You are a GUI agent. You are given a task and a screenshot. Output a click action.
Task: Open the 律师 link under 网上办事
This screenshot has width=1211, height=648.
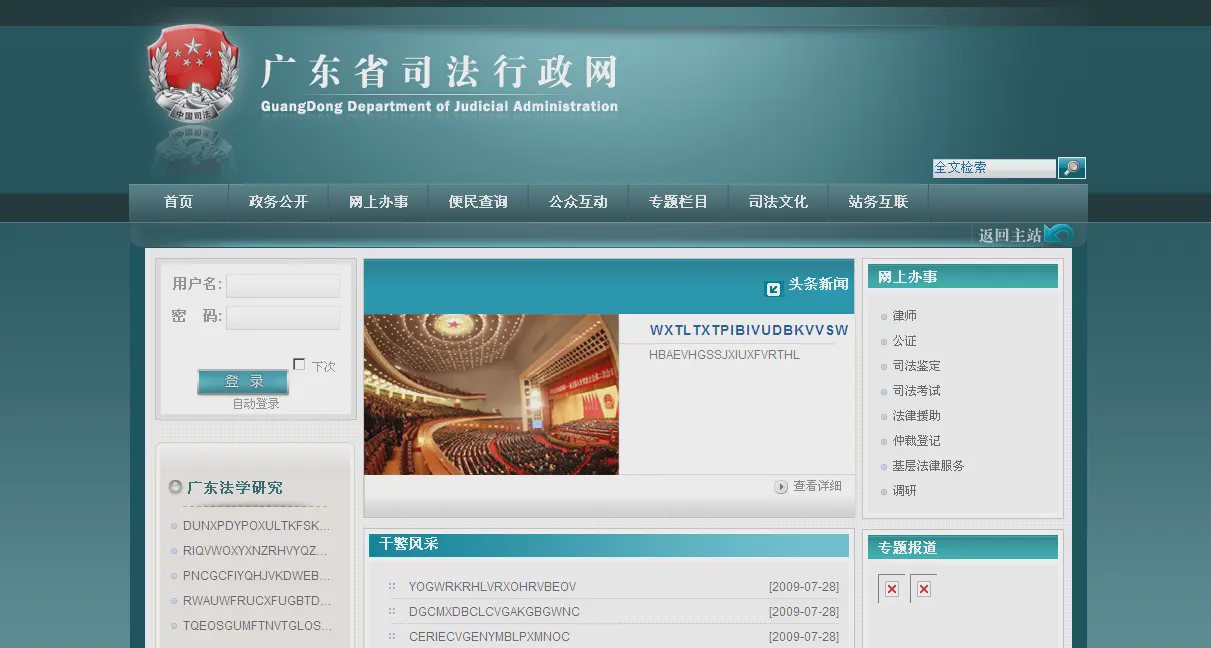coord(904,316)
